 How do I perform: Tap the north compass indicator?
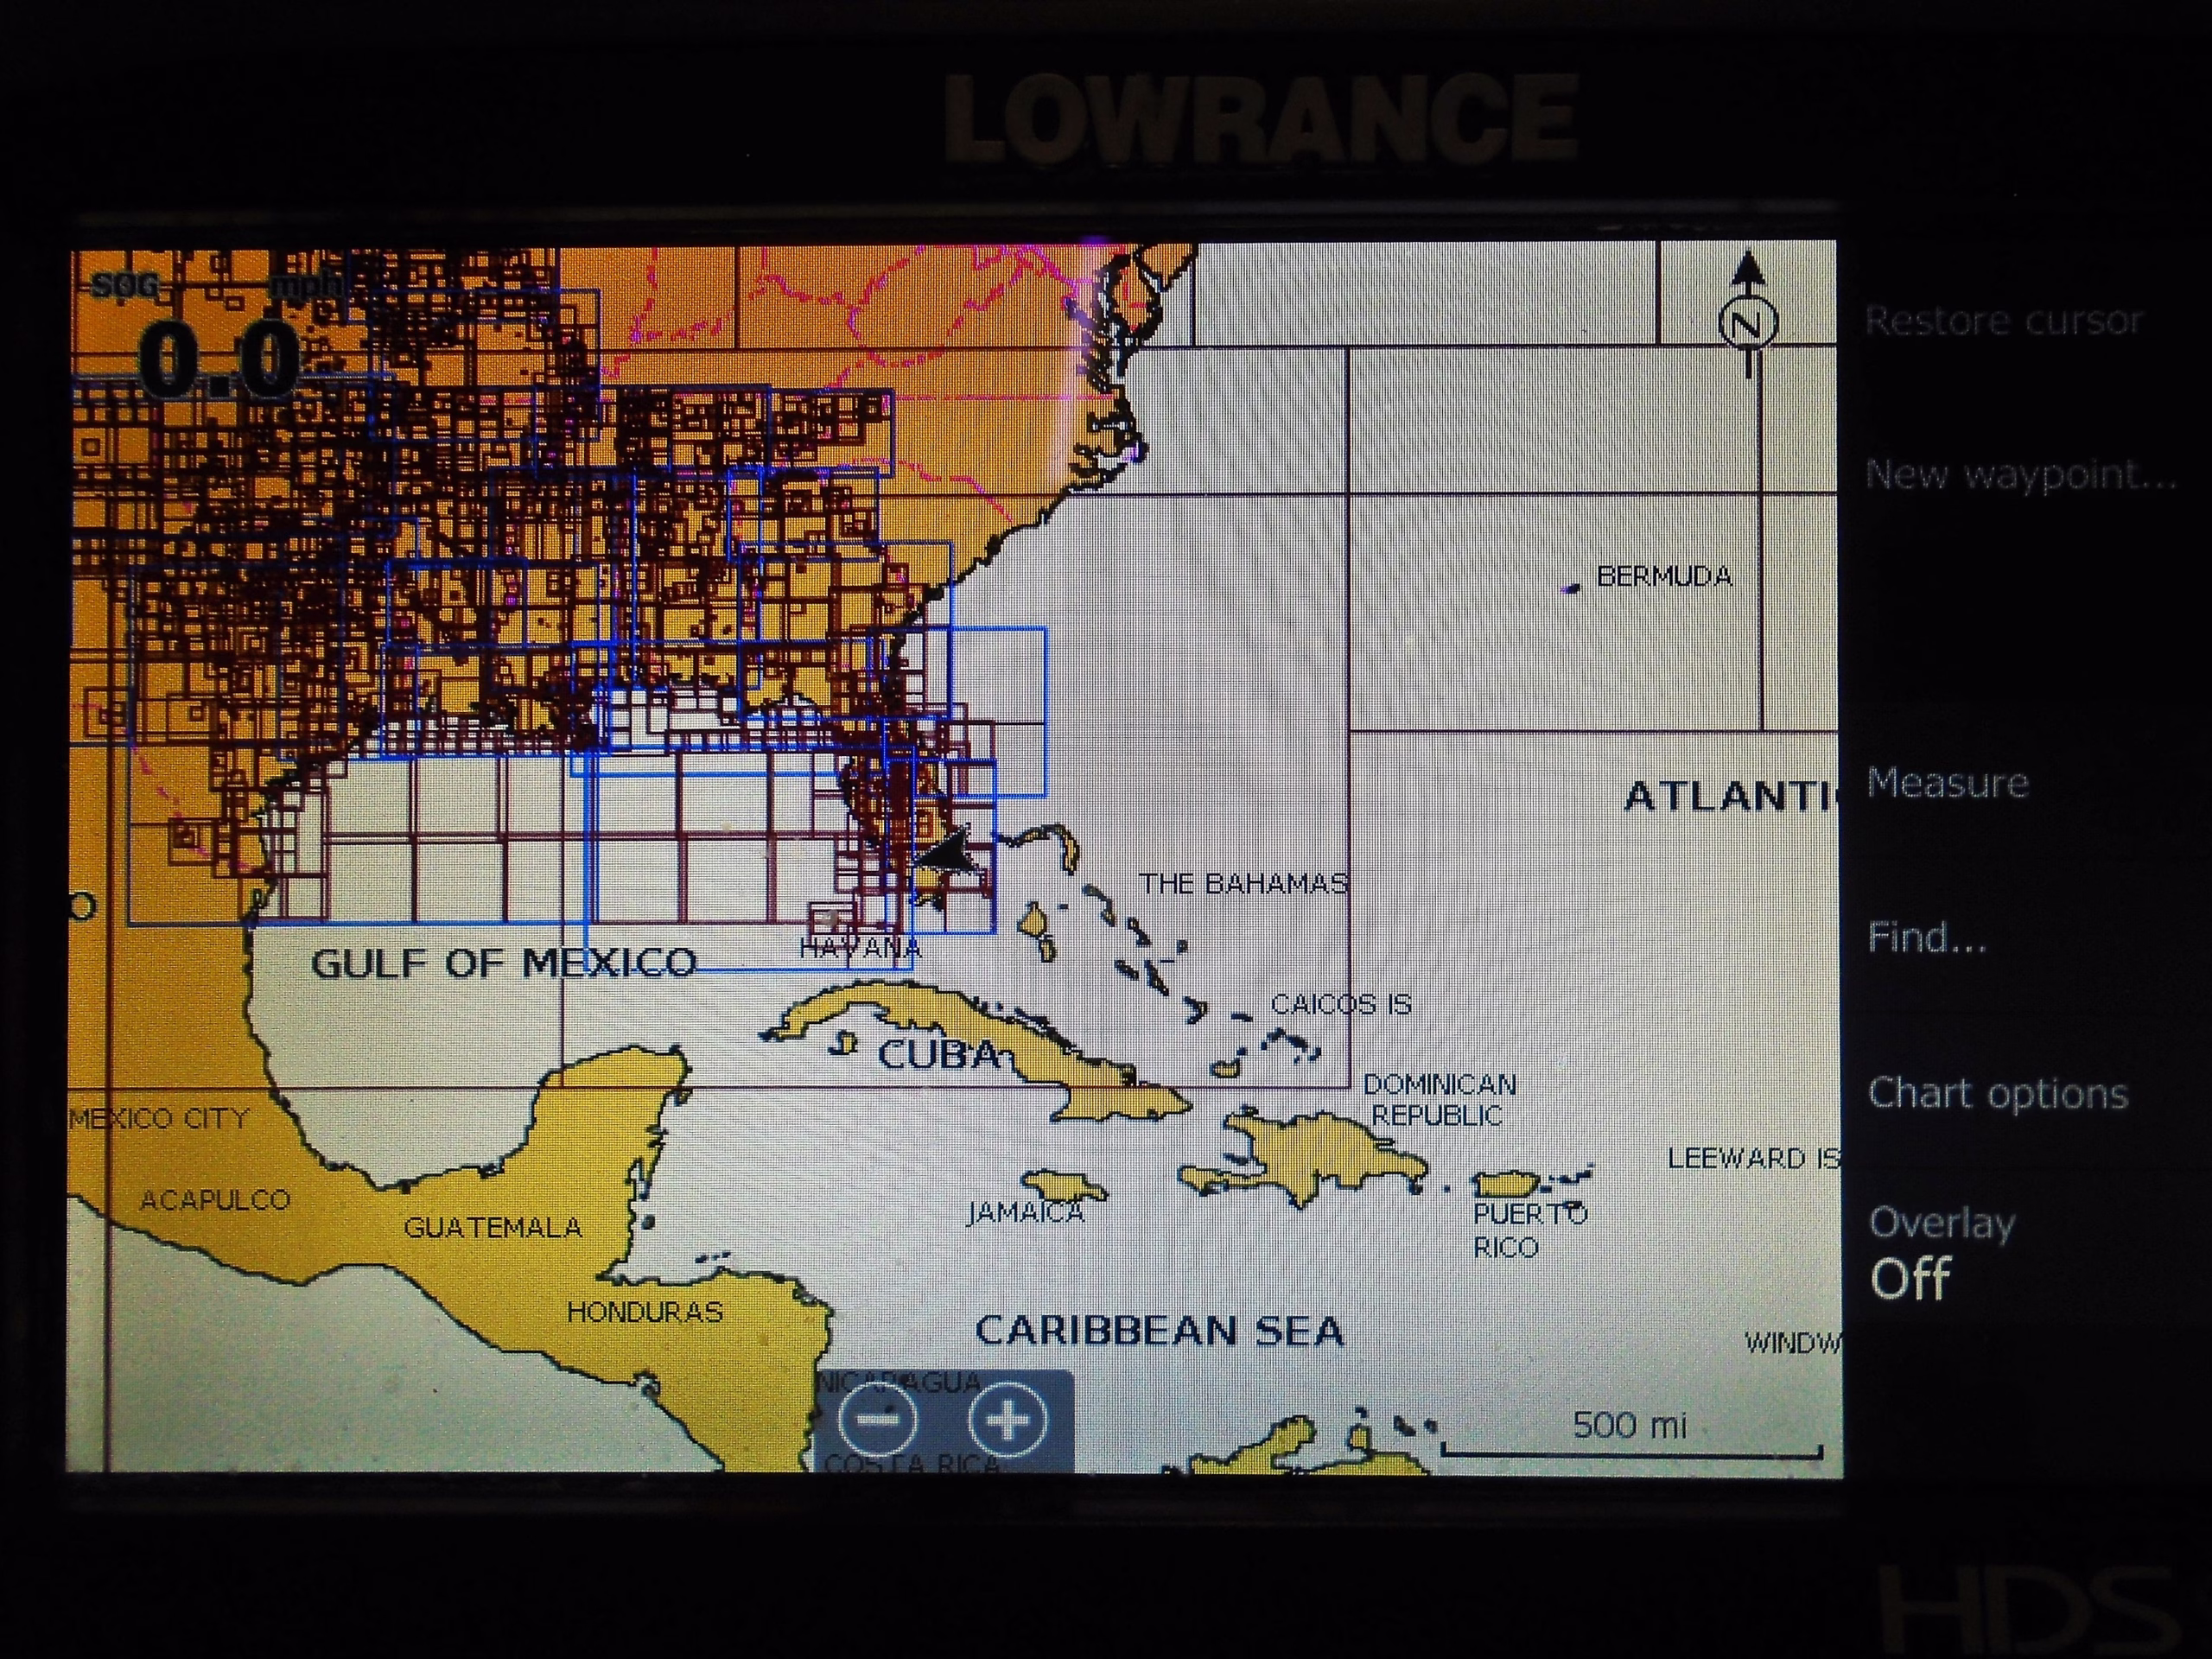tap(1748, 315)
